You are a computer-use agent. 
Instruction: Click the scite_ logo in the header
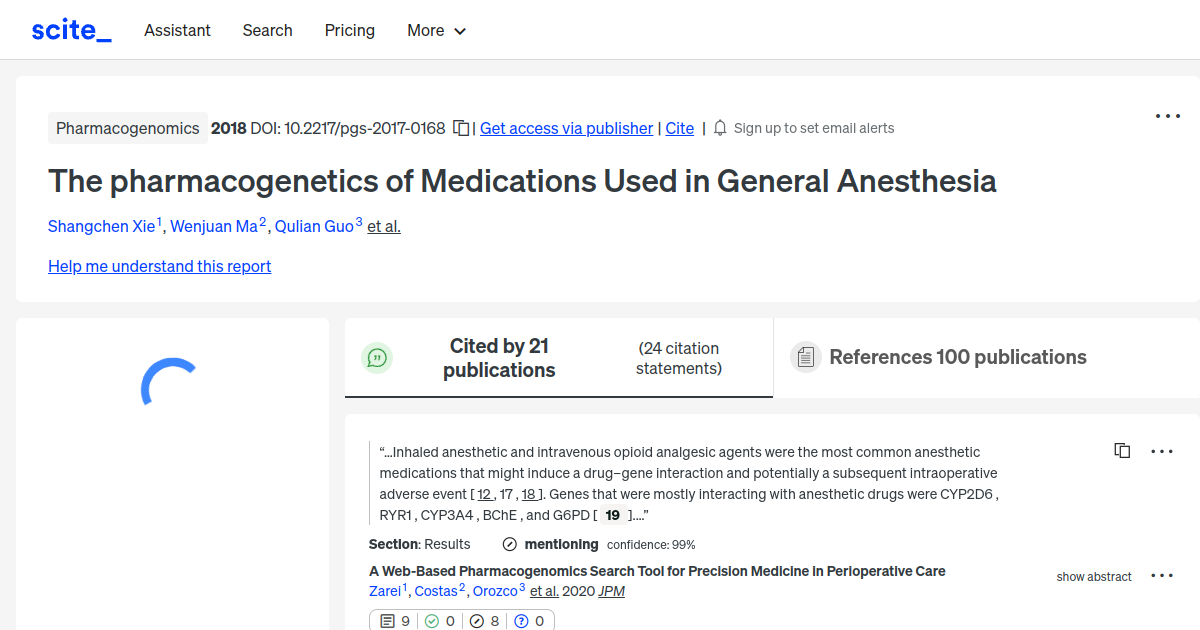coord(70,29)
